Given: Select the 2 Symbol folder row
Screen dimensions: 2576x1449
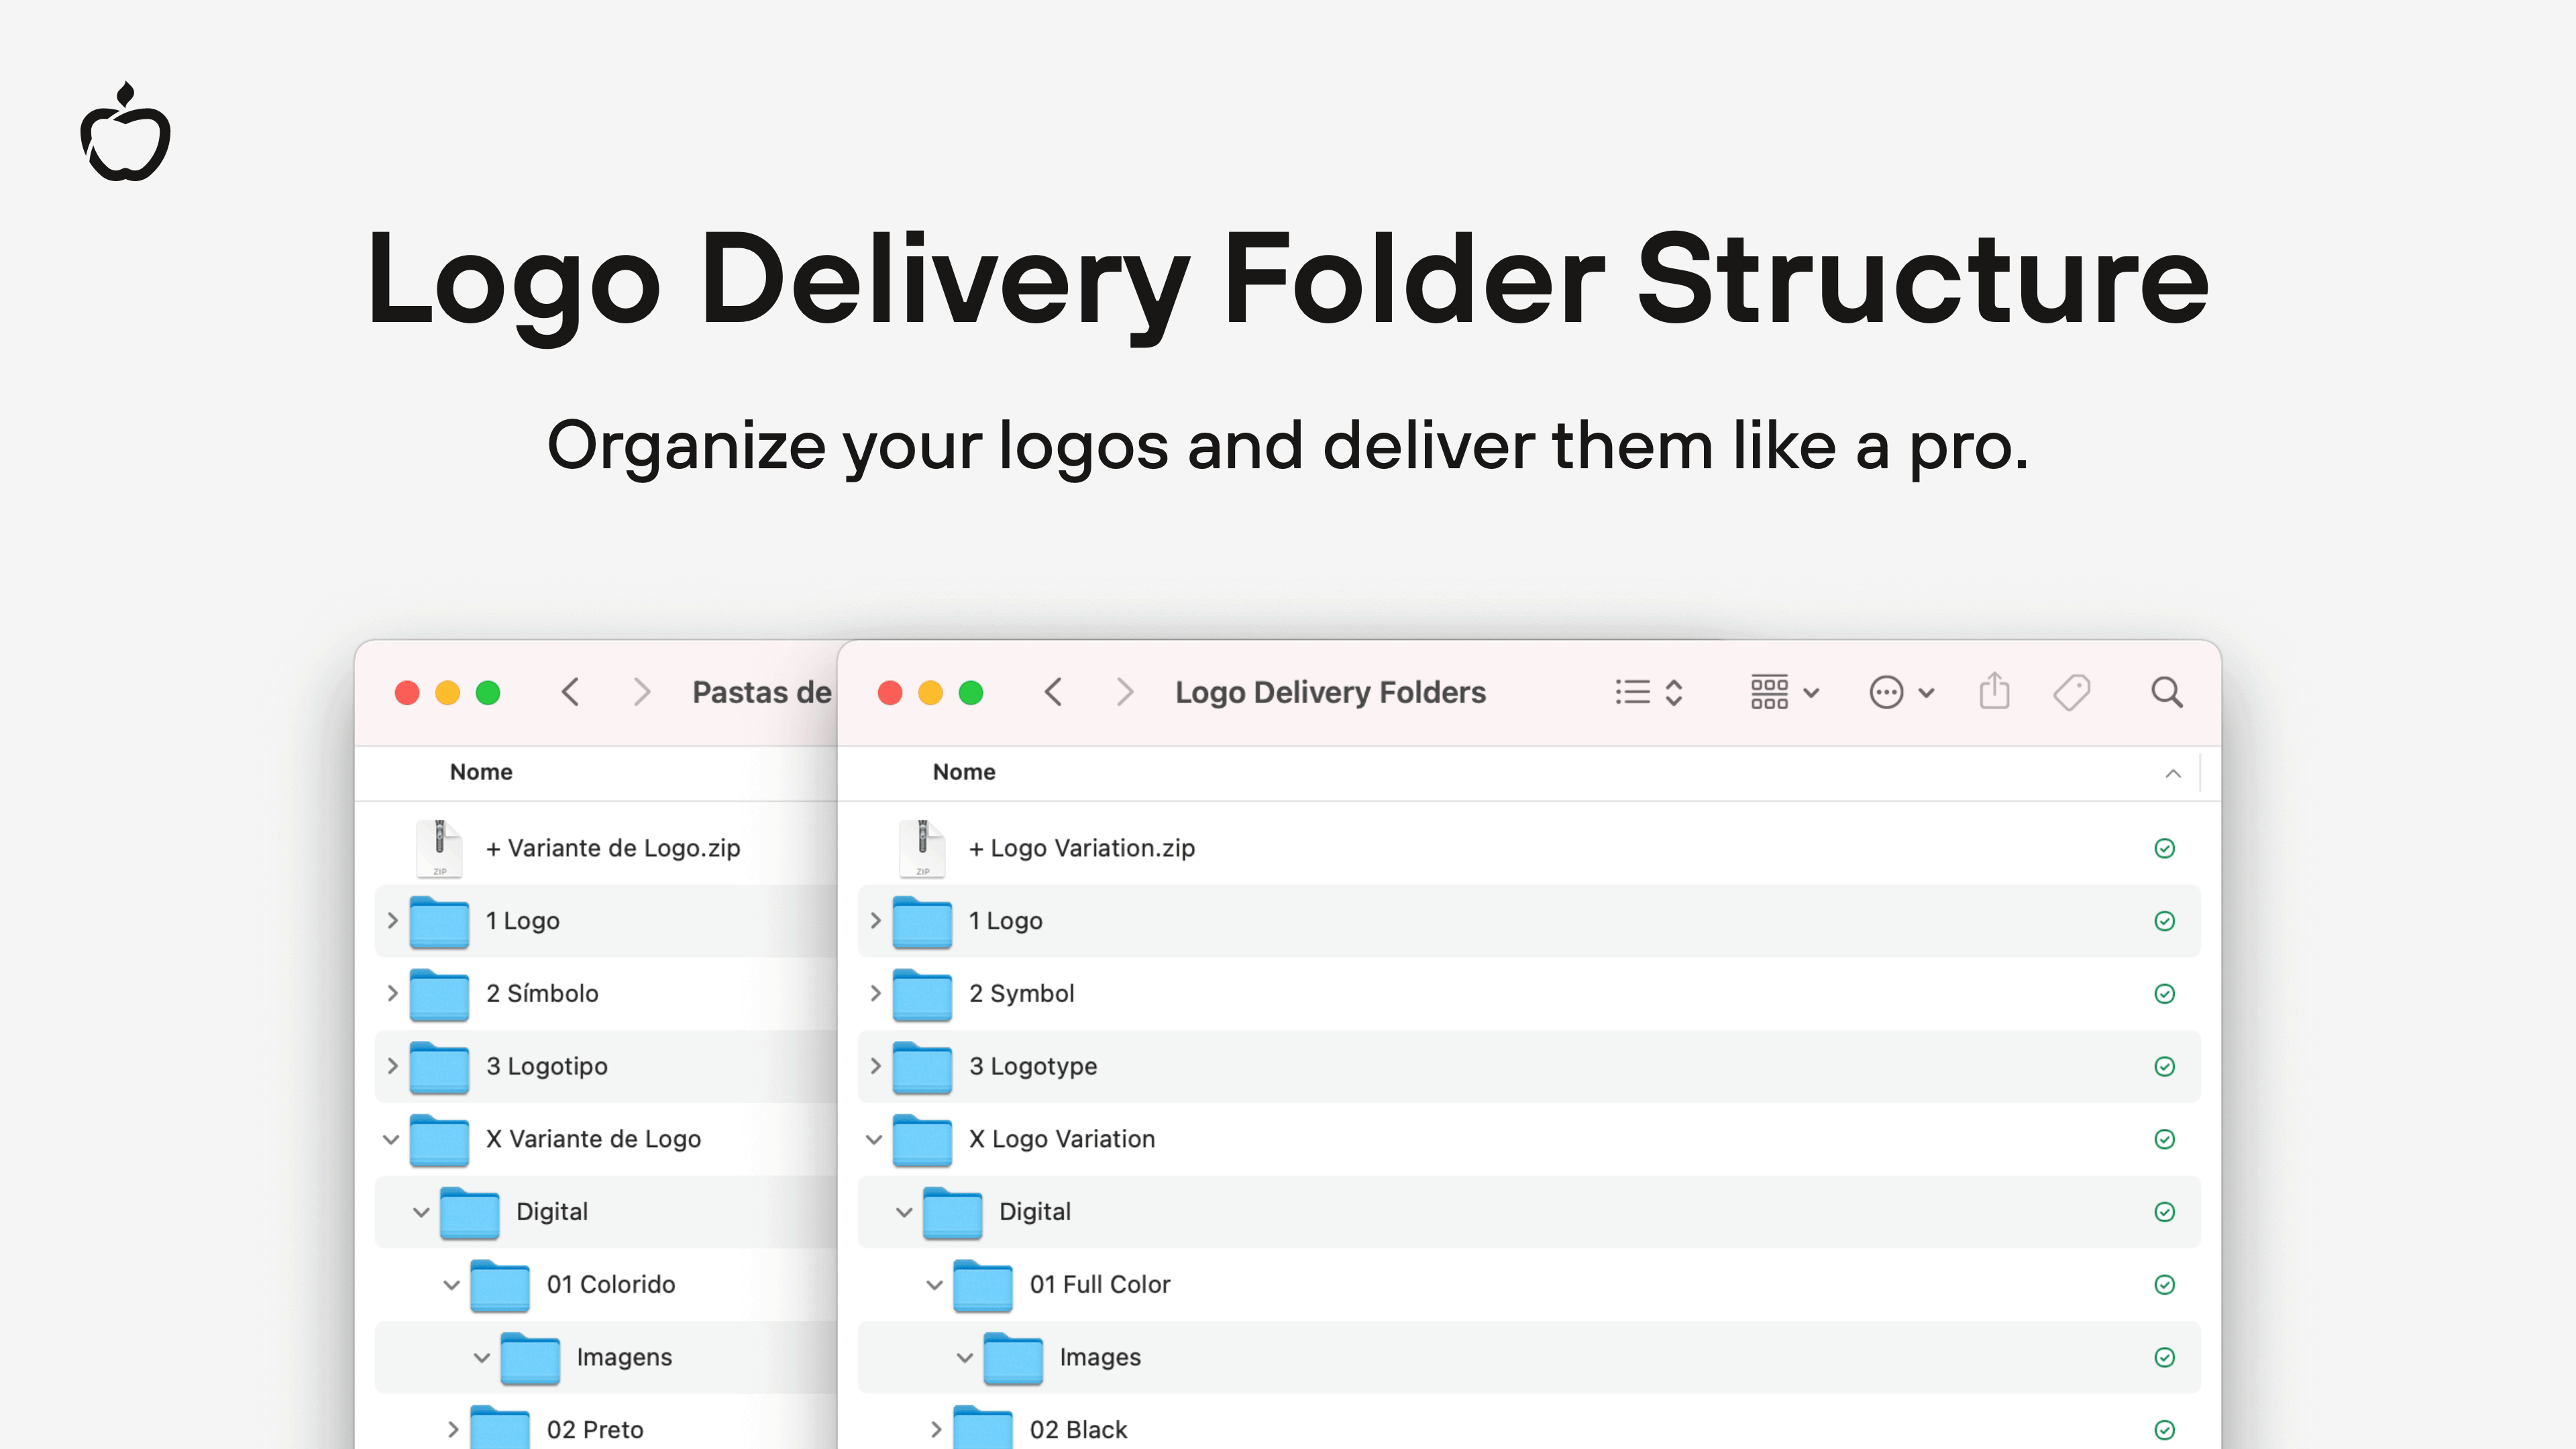Looking at the screenshot, I should point(1528,993).
